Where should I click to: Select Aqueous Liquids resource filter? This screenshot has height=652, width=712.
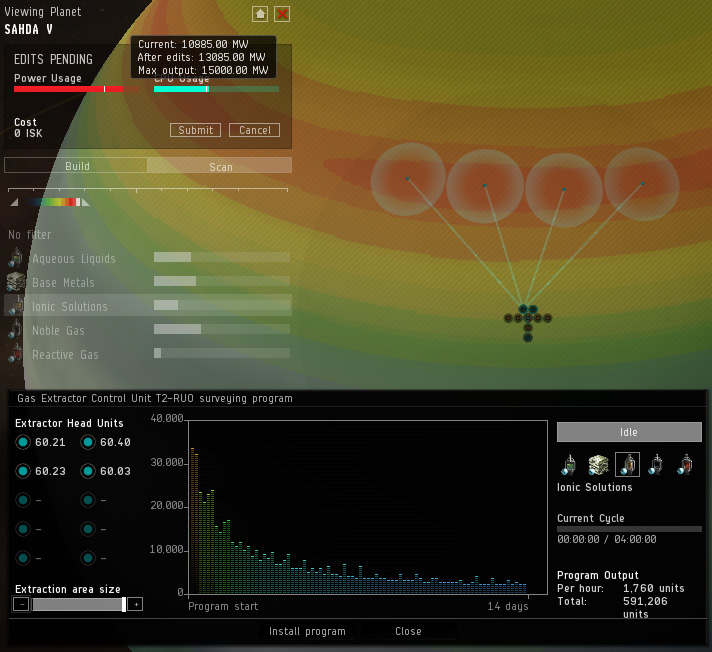click(148, 258)
